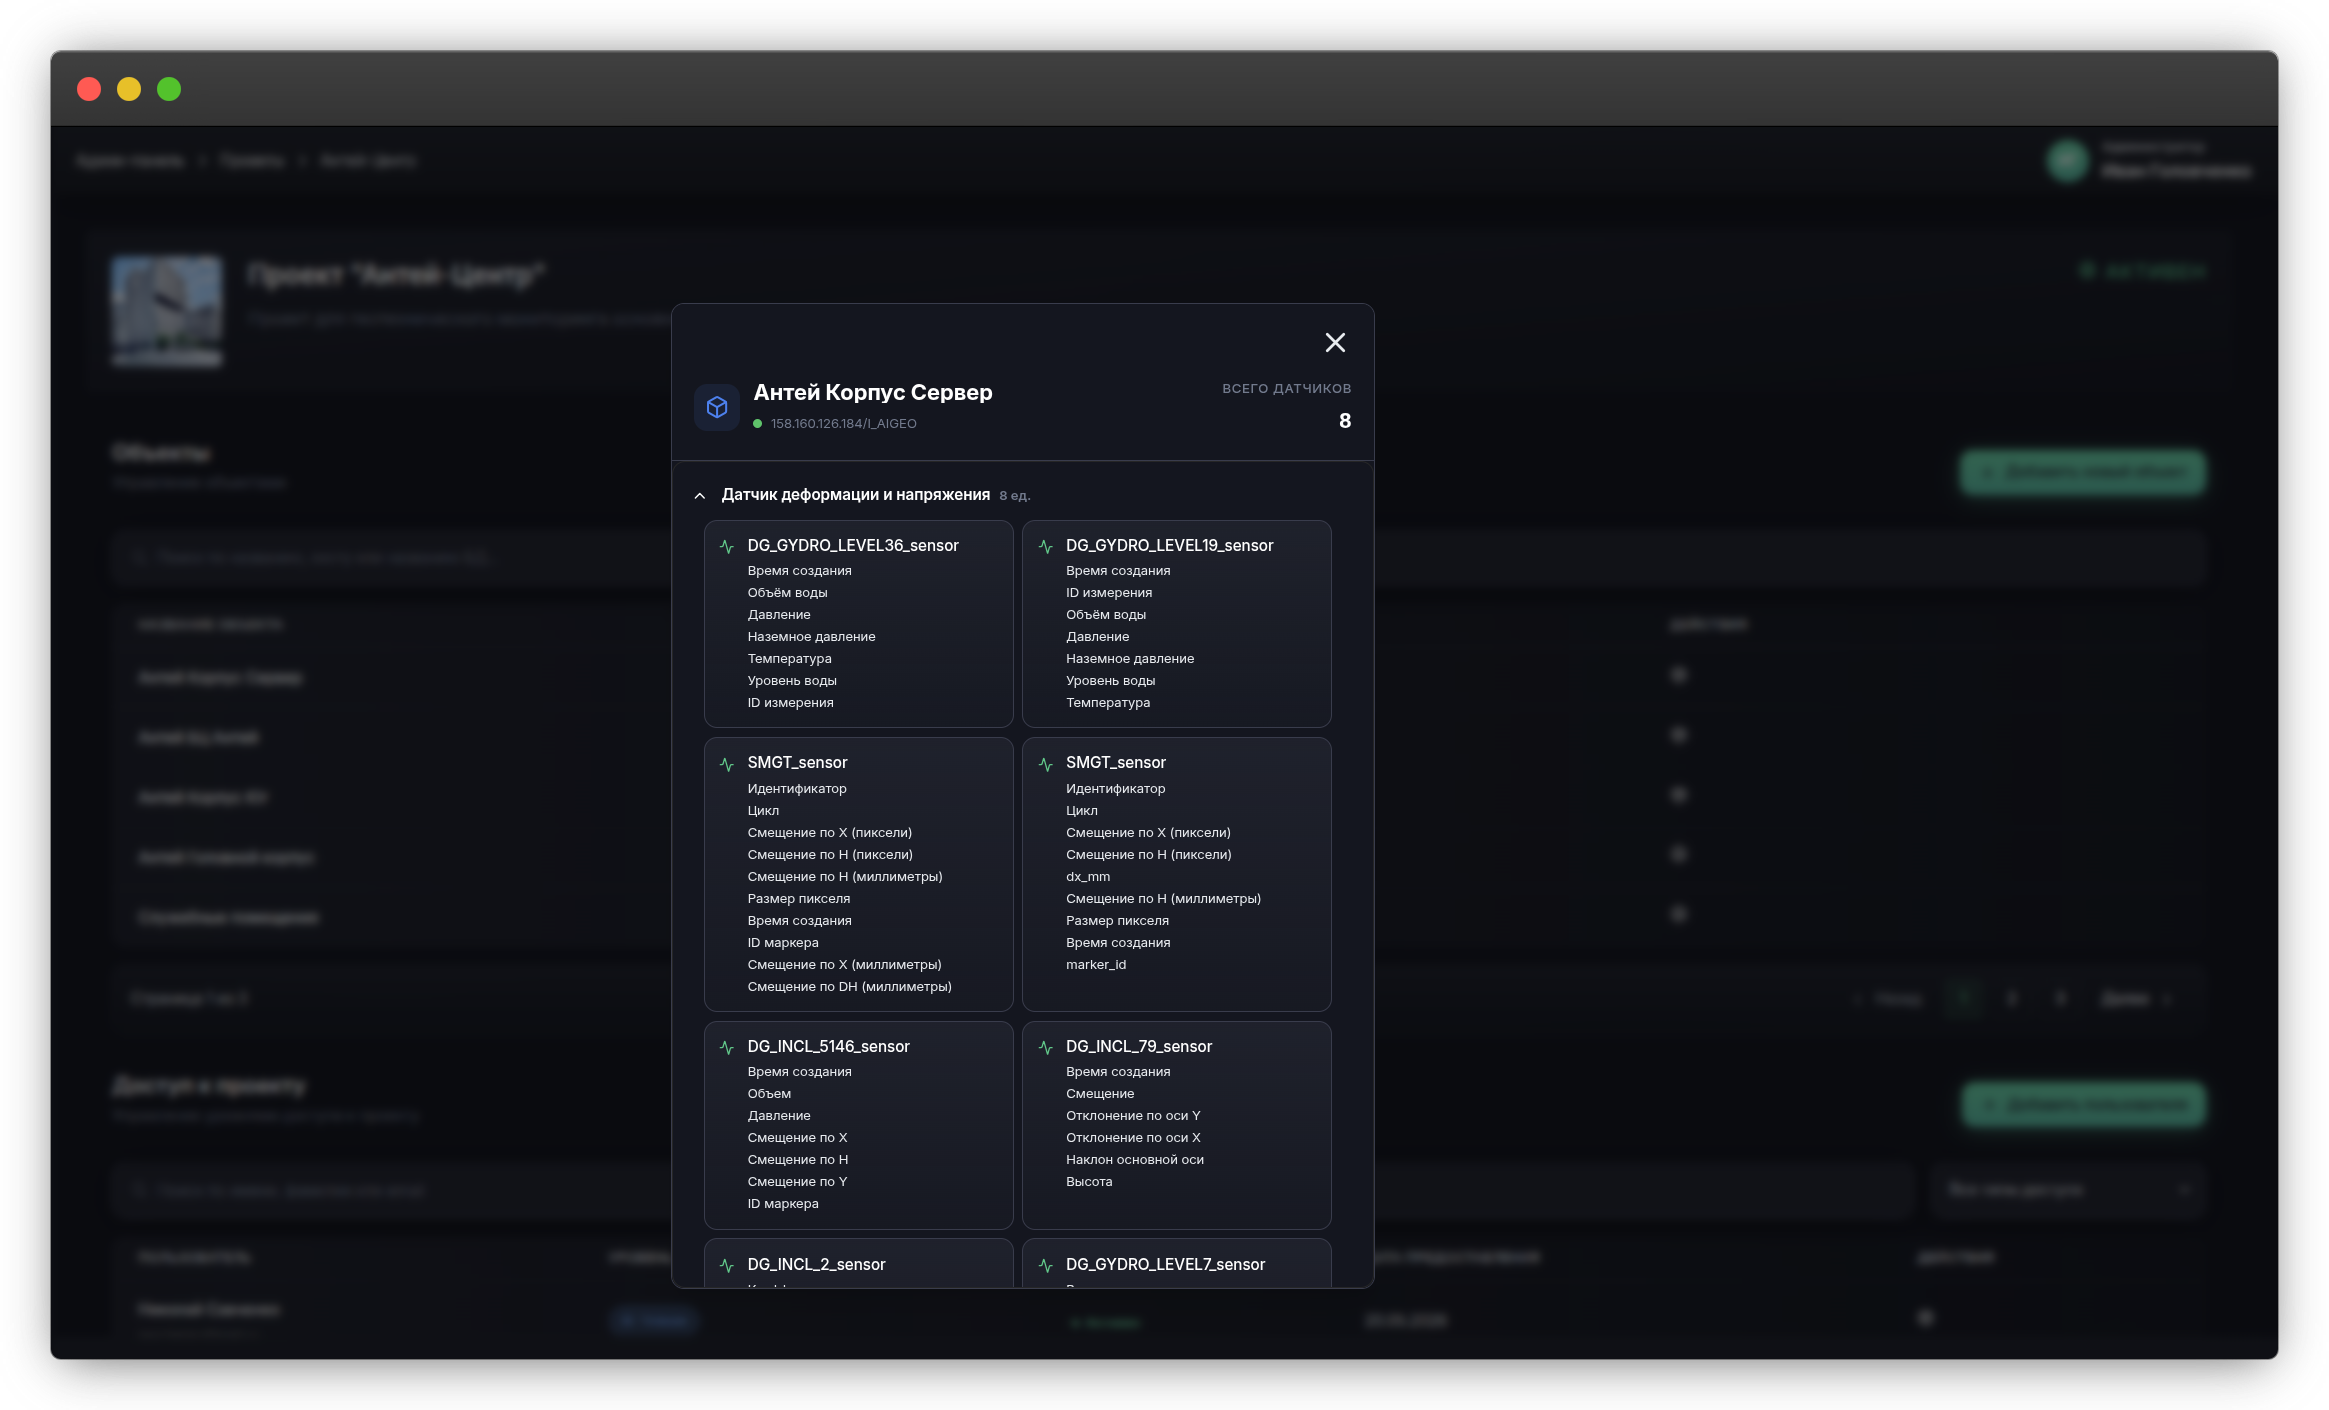
Task: Click Объём воды in DG_GYDRO_LEVEL36_sensor
Action: tap(787, 593)
